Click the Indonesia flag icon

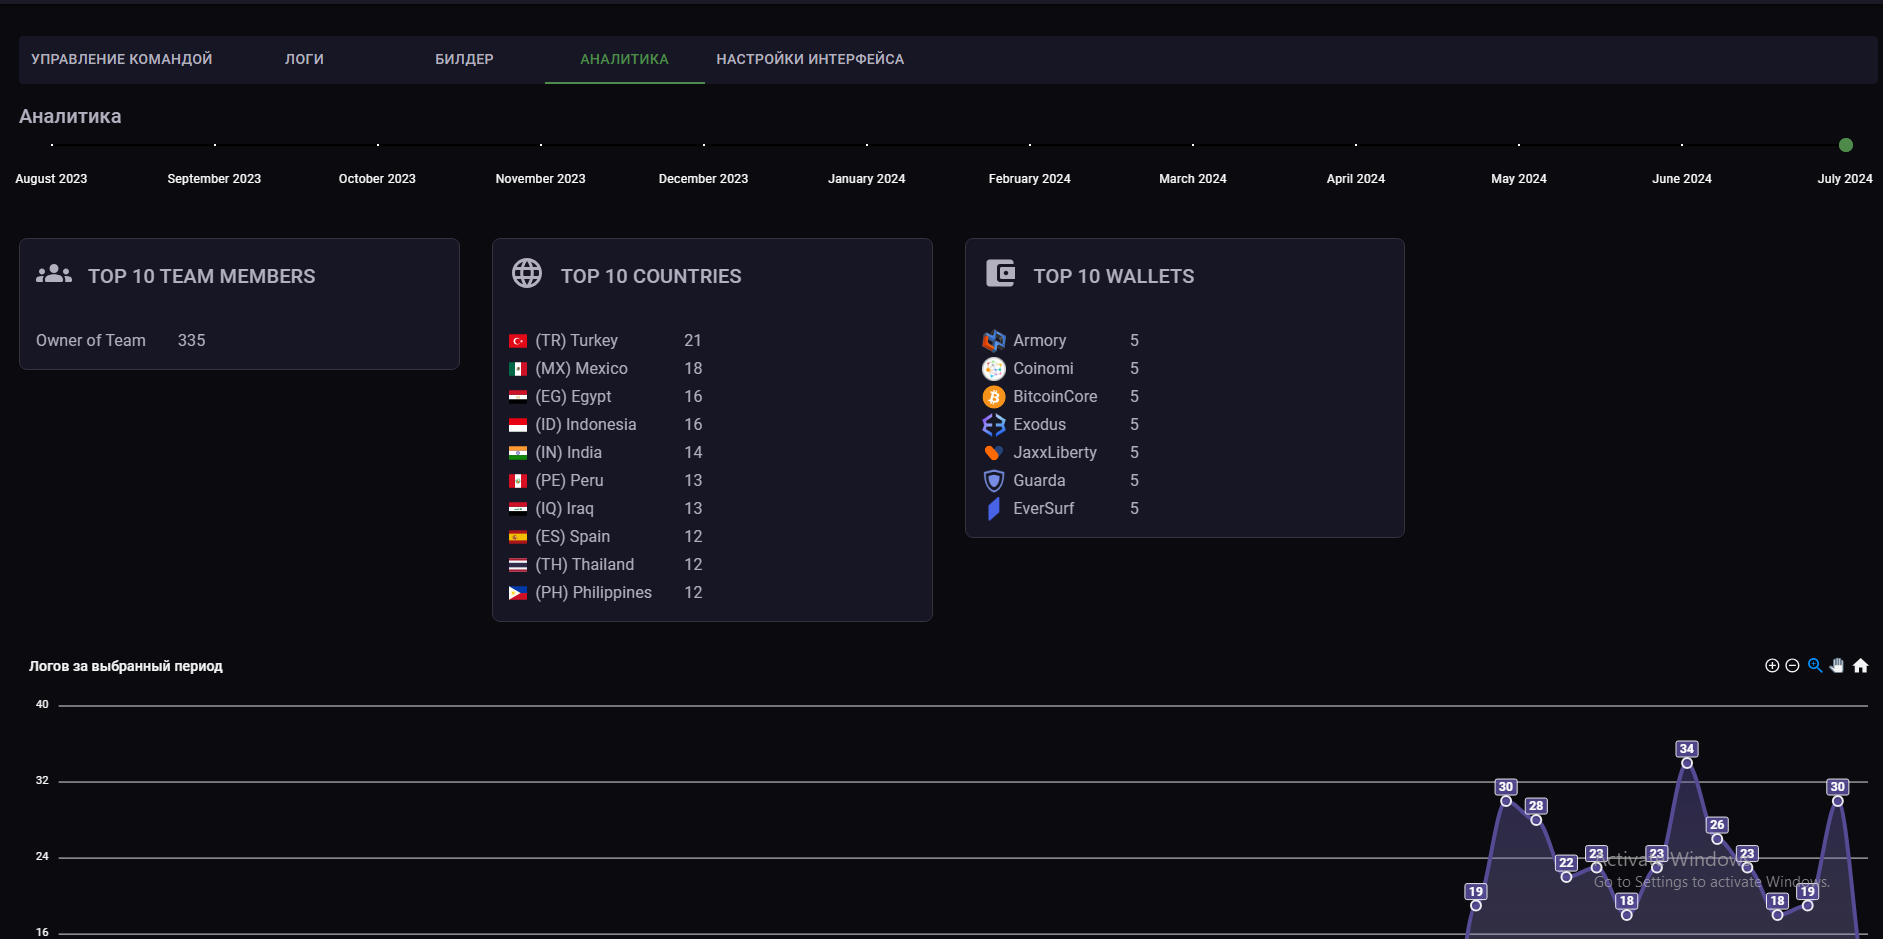[x=518, y=425]
